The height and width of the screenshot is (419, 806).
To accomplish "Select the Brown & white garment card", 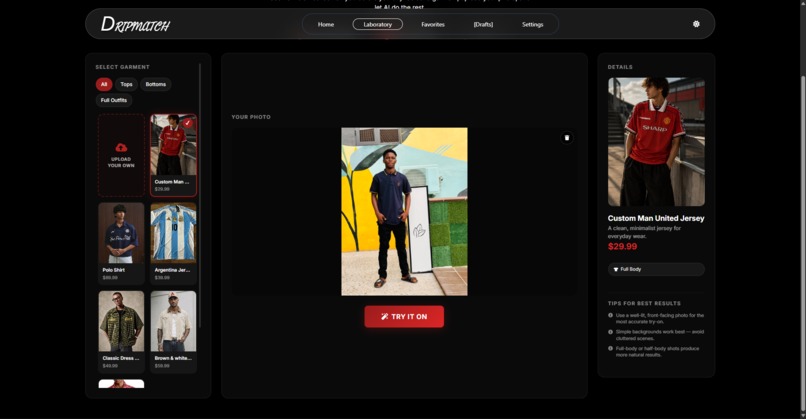I will (173, 332).
